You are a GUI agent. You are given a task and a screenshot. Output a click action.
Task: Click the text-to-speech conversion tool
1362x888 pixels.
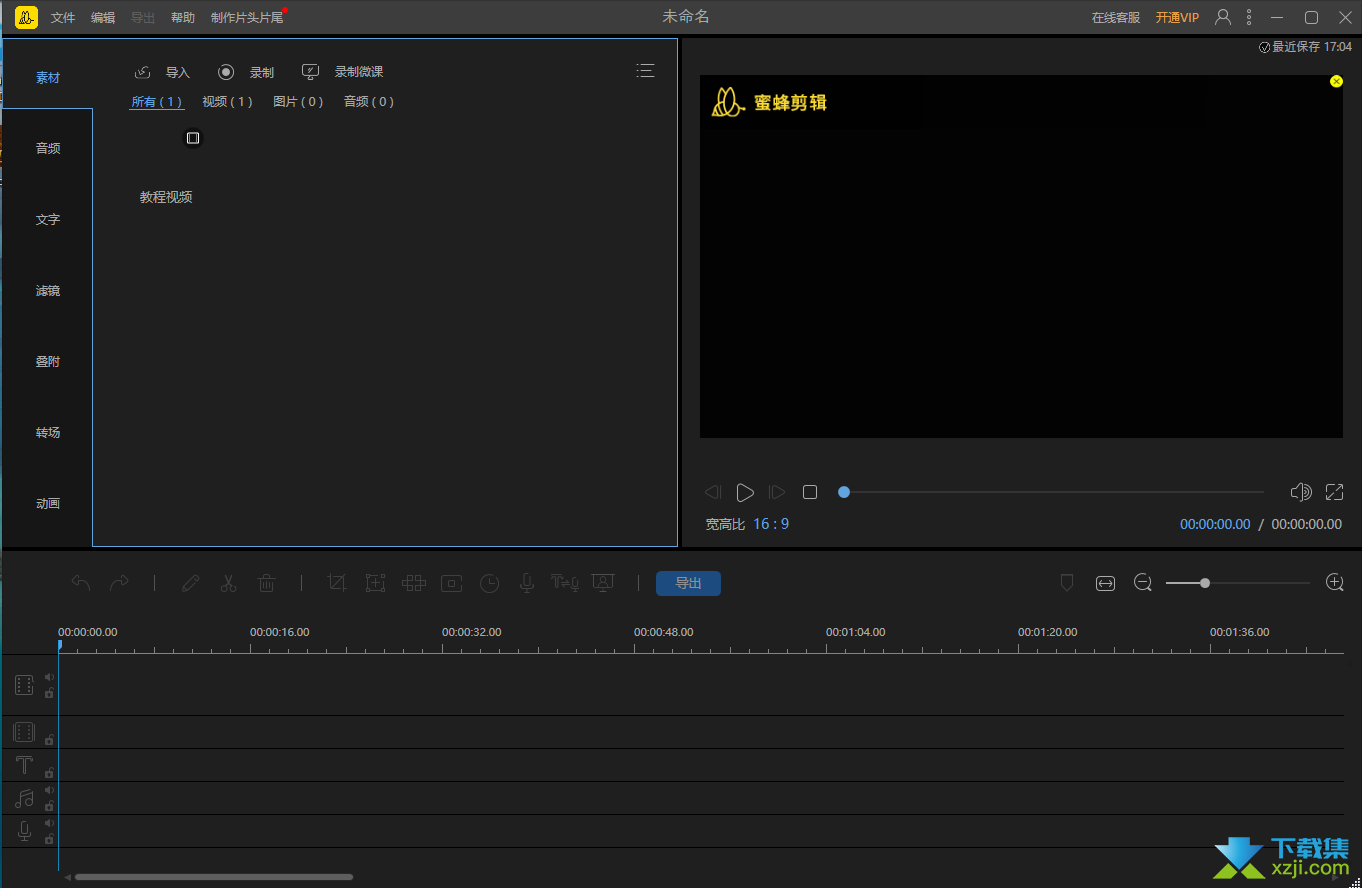[565, 583]
